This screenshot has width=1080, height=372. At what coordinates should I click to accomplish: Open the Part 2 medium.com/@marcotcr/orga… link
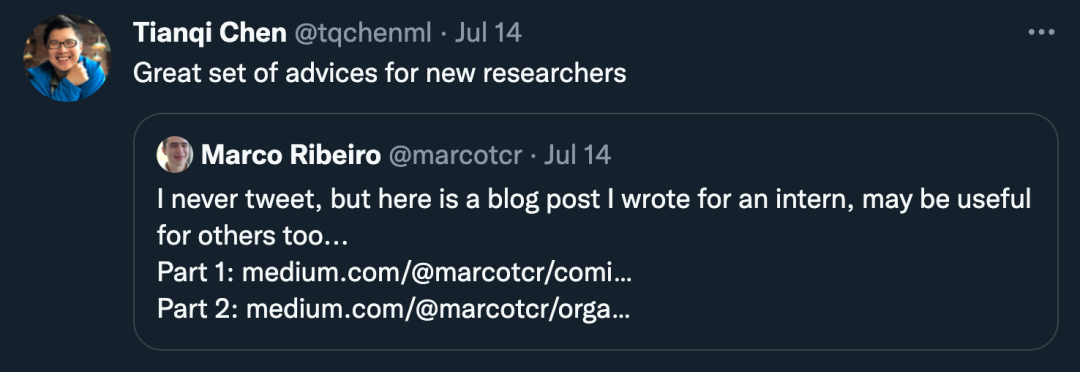[437, 310]
